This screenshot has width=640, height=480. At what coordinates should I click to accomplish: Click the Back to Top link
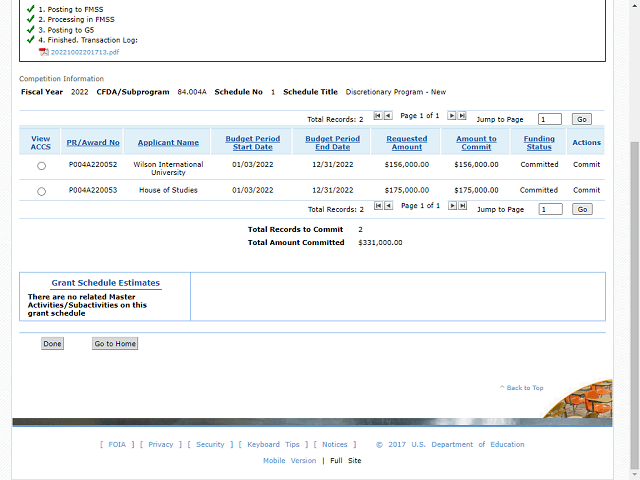[524, 388]
